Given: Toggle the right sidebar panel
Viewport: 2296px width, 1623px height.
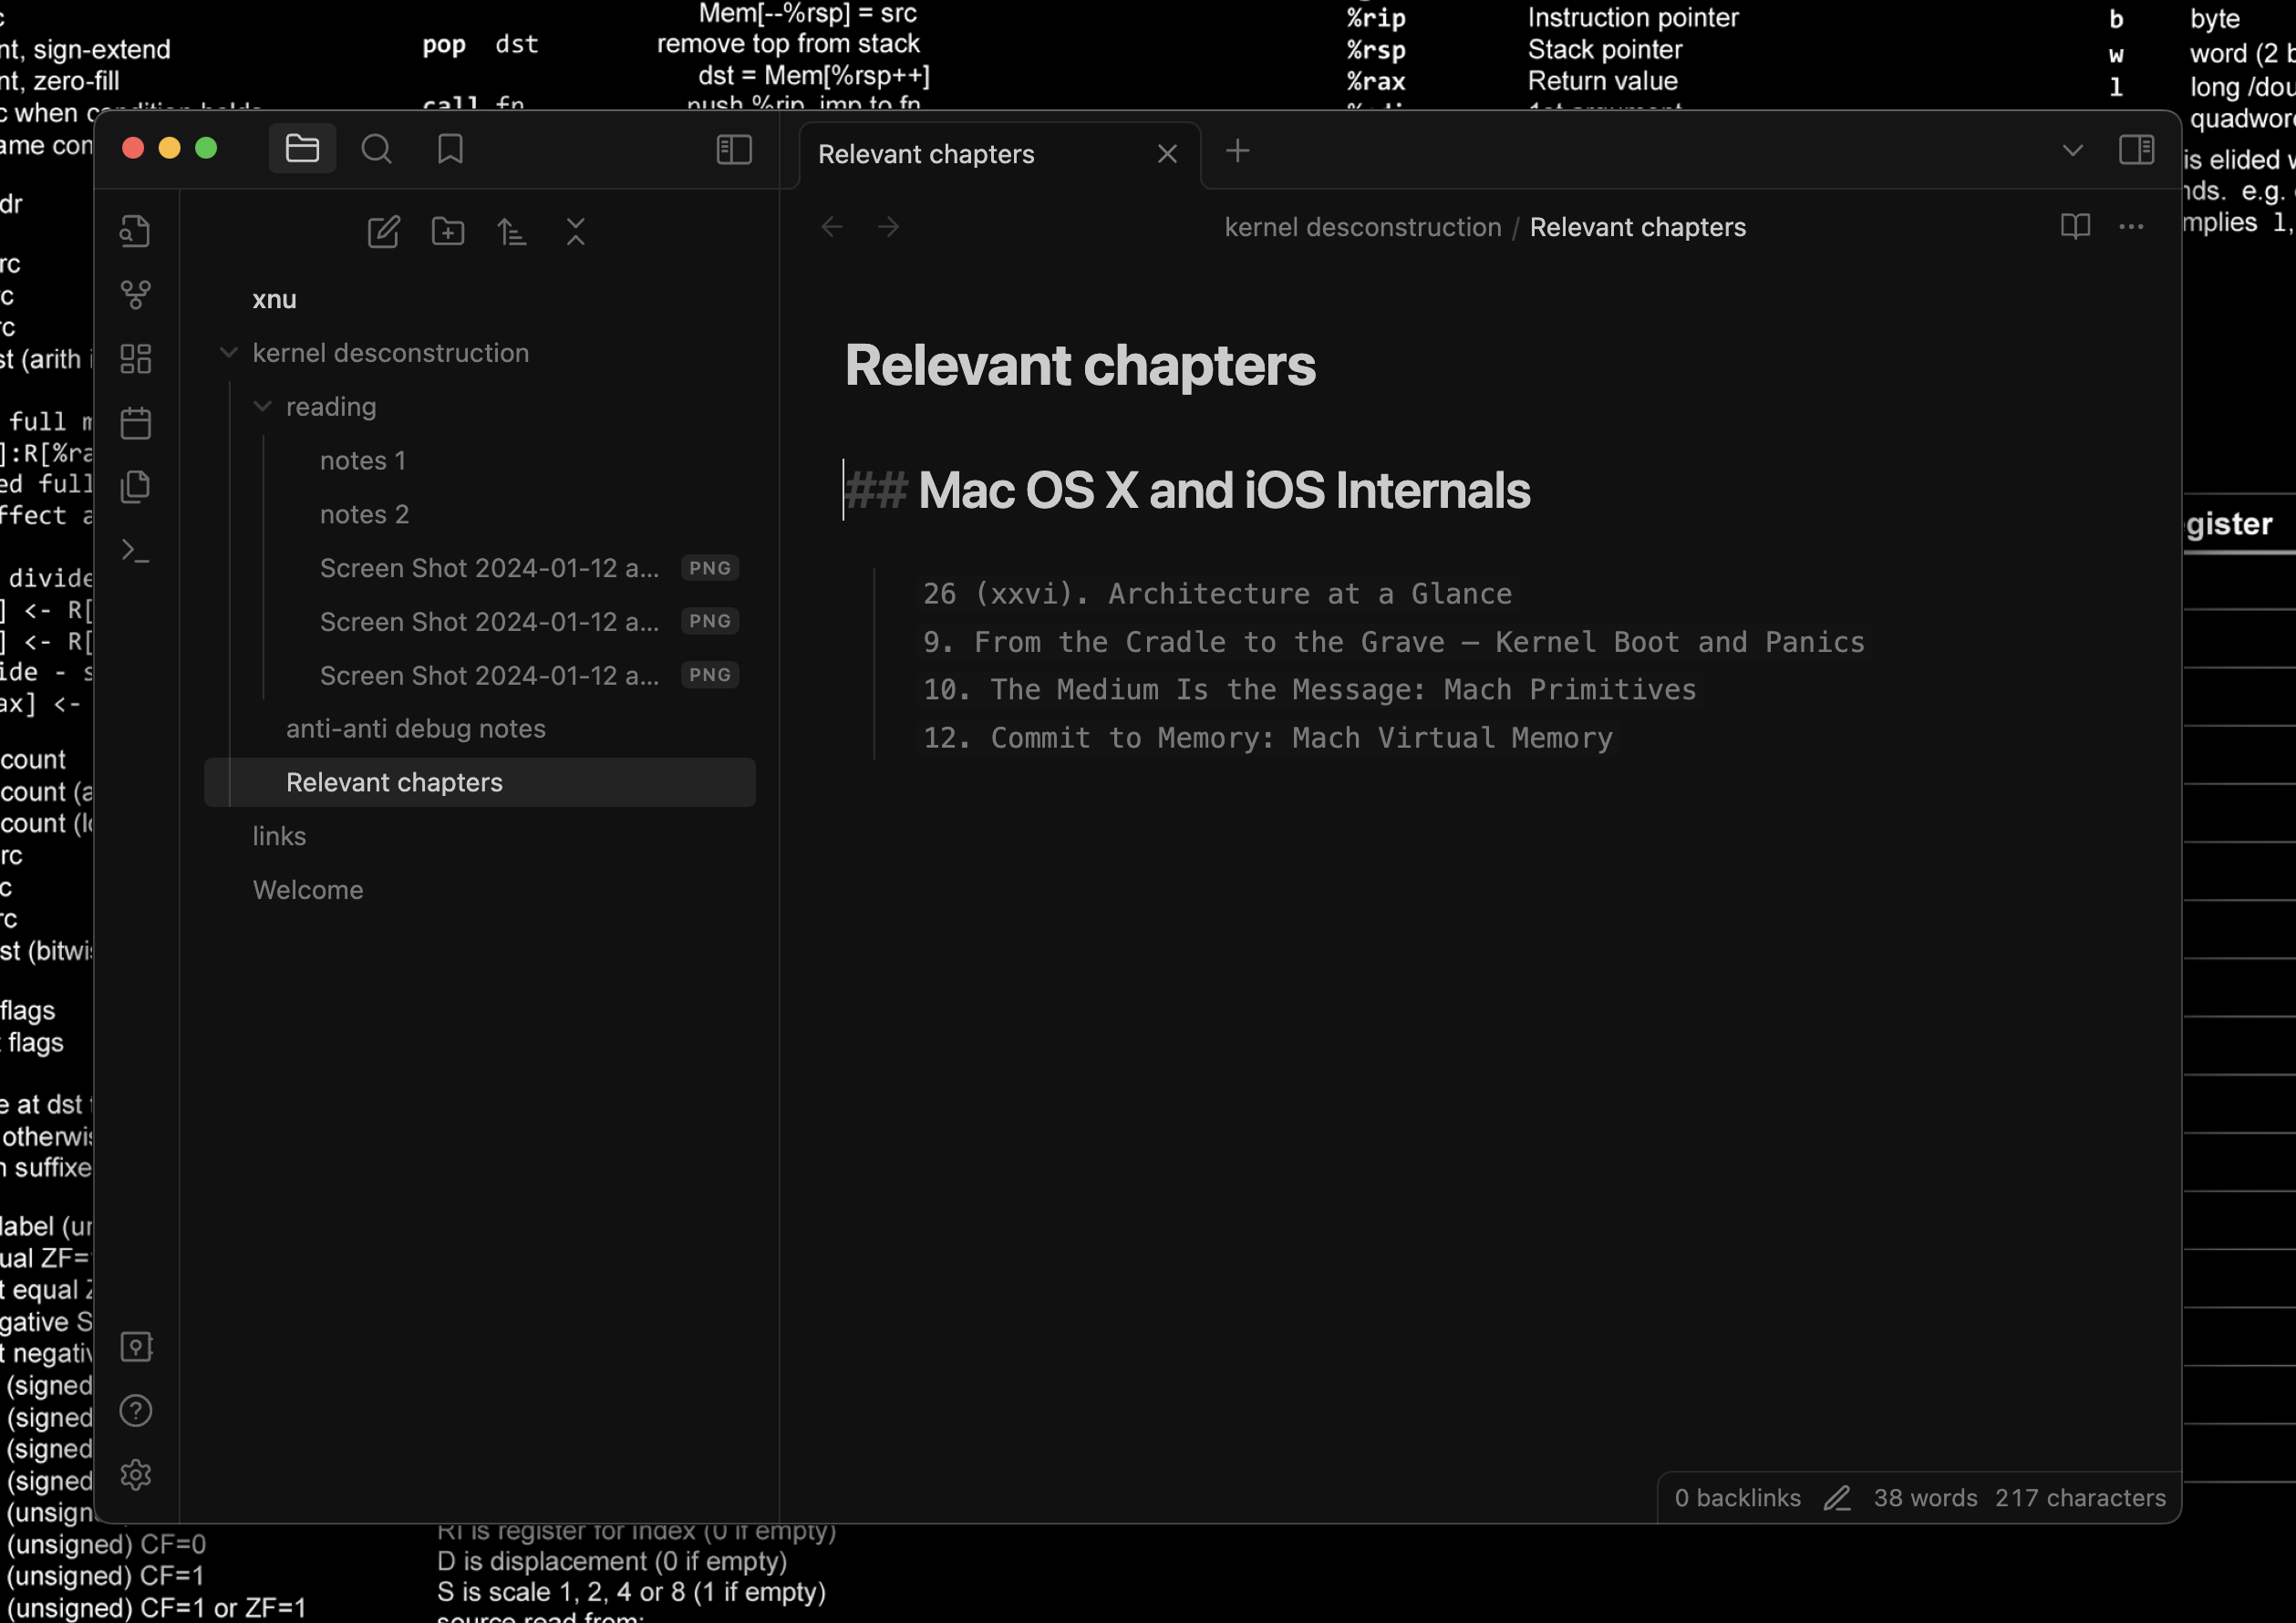Looking at the screenshot, I should [x=2136, y=150].
